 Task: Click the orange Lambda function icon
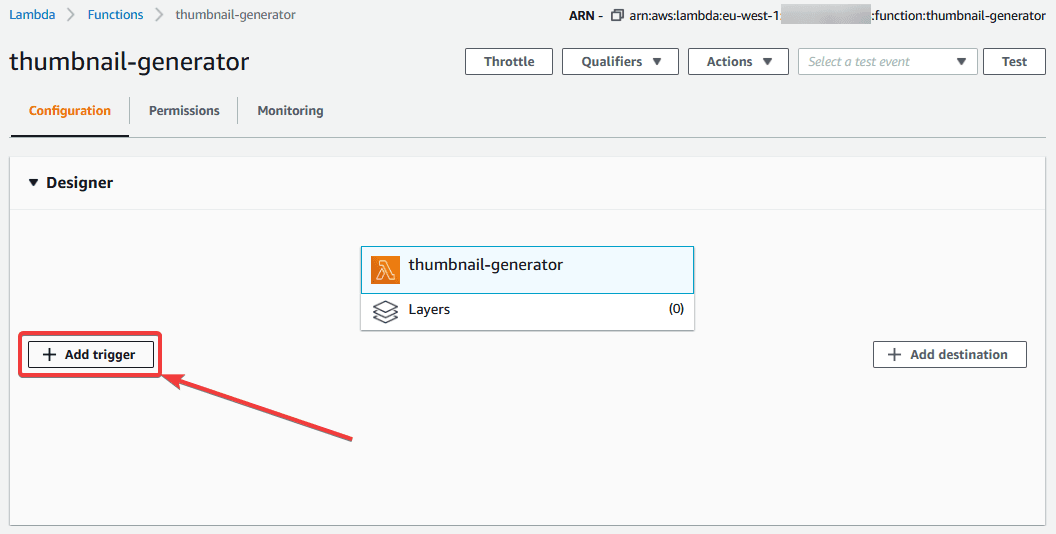click(x=385, y=270)
